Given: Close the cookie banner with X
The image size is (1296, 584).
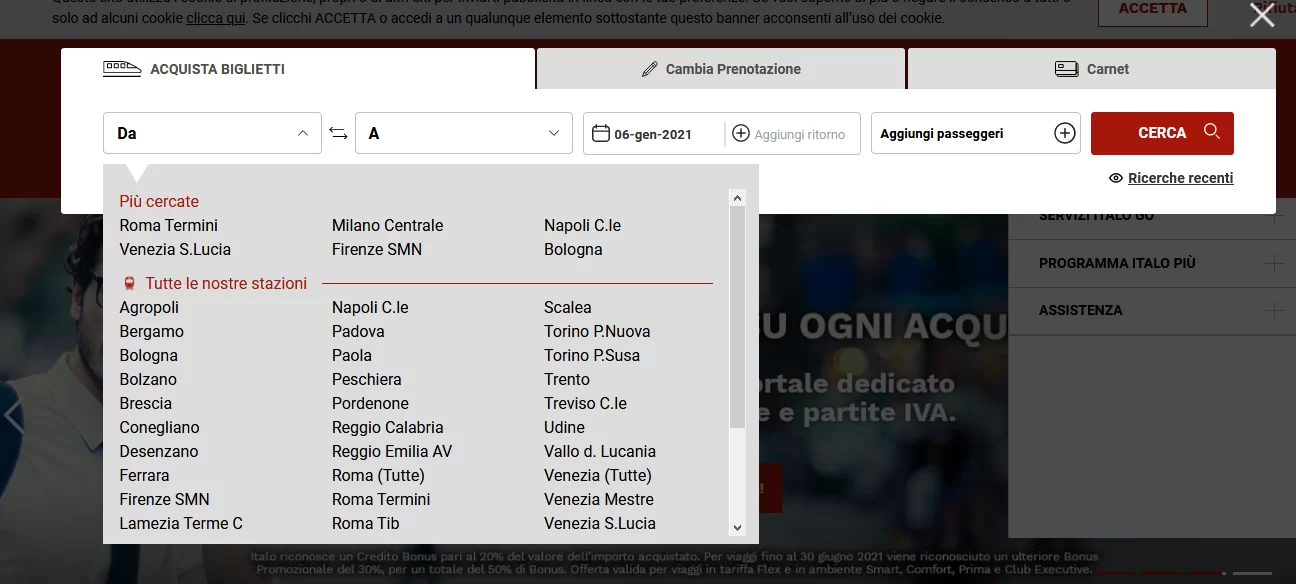Looking at the screenshot, I should (x=1262, y=15).
